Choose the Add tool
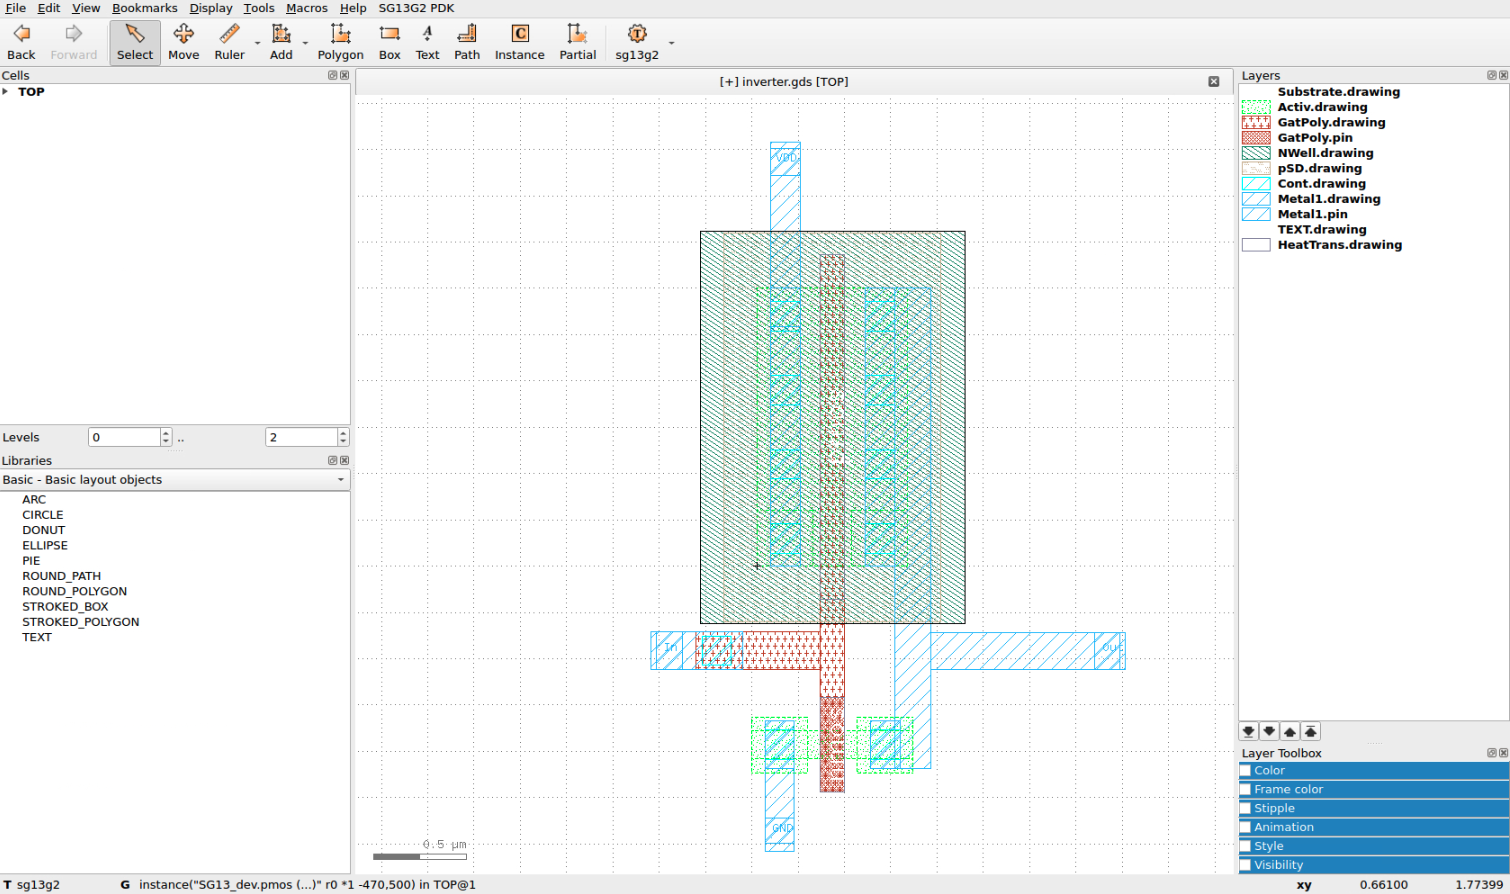Image resolution: width=1510 pixels, height=894 pixels. 281,43
